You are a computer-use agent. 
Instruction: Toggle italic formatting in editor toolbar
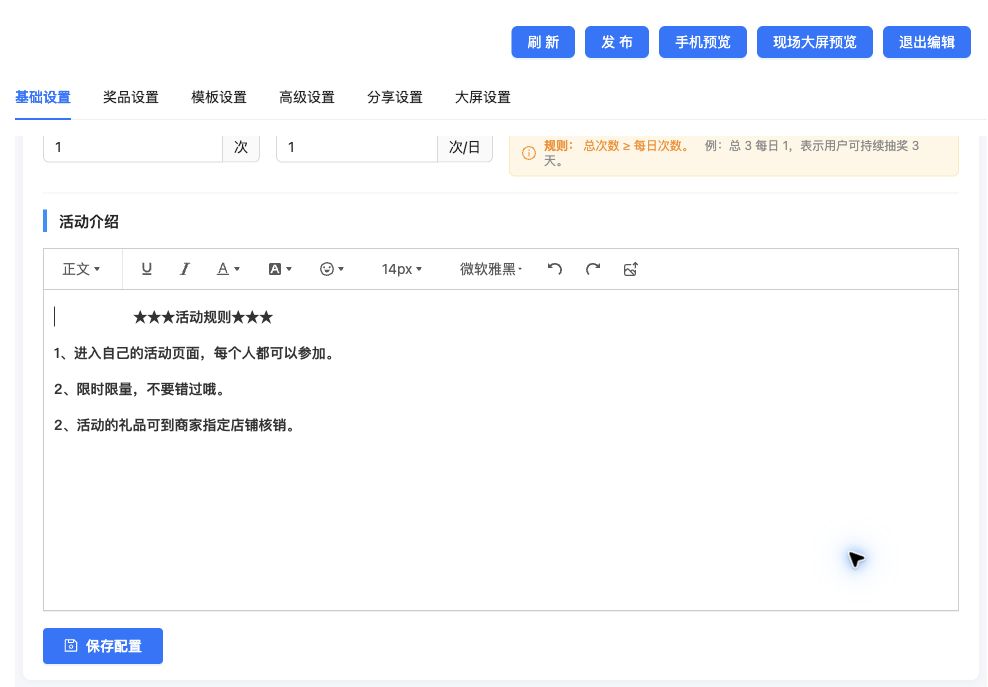point(185,269)
